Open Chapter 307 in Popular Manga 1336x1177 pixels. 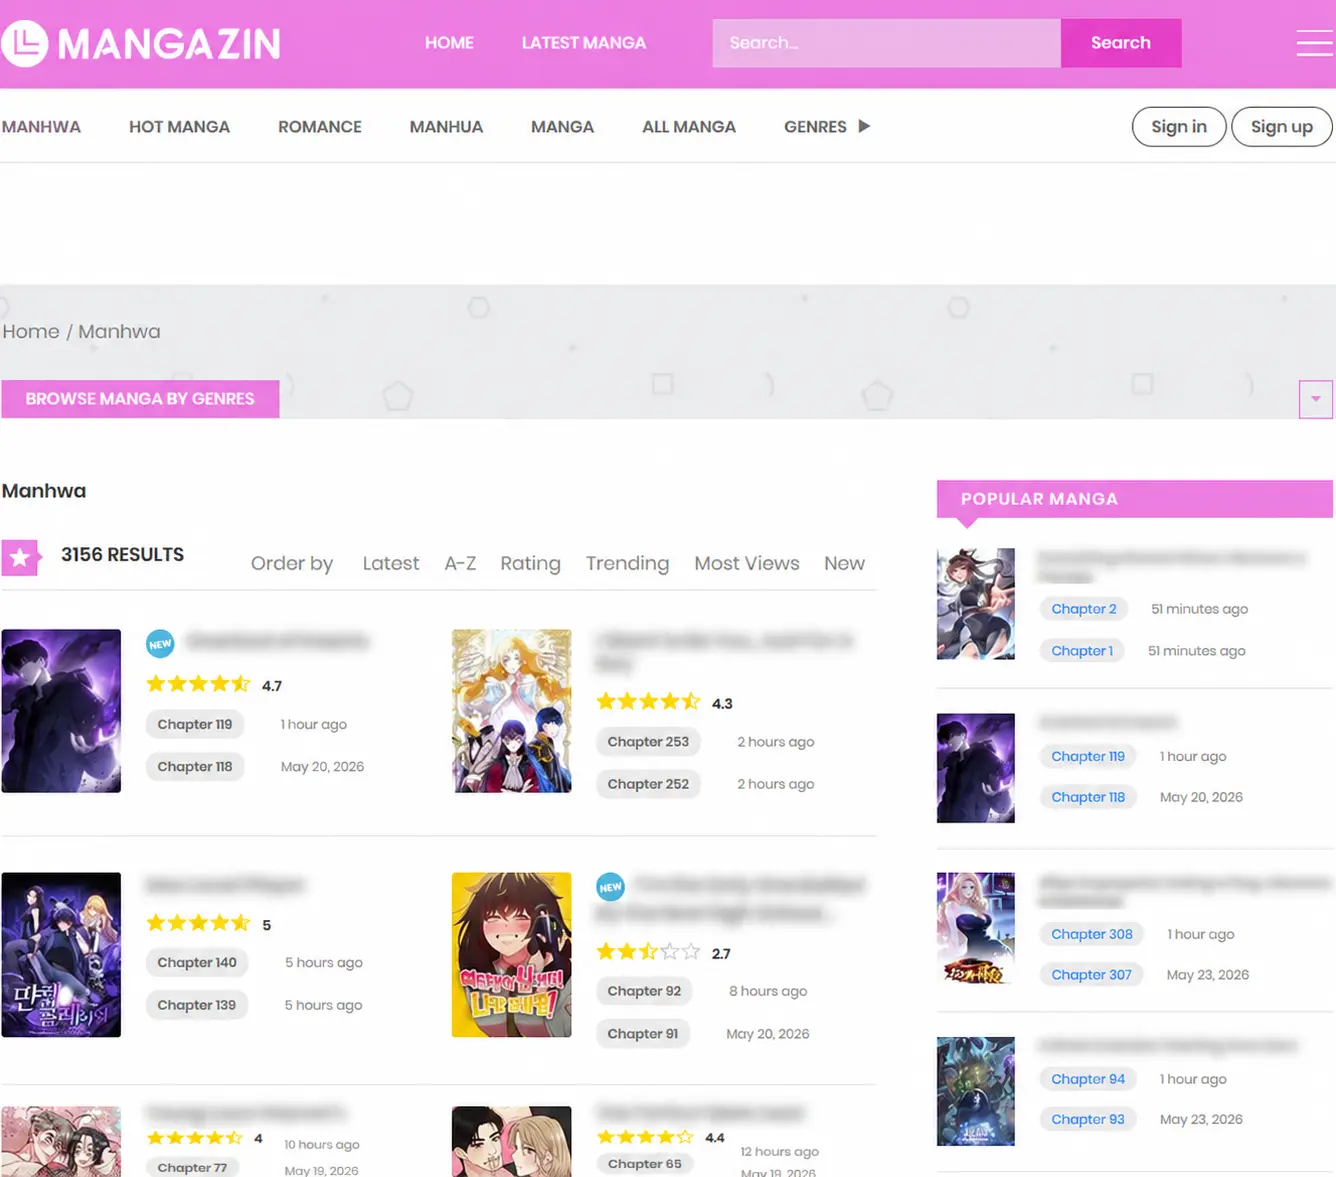[1091, 975]
